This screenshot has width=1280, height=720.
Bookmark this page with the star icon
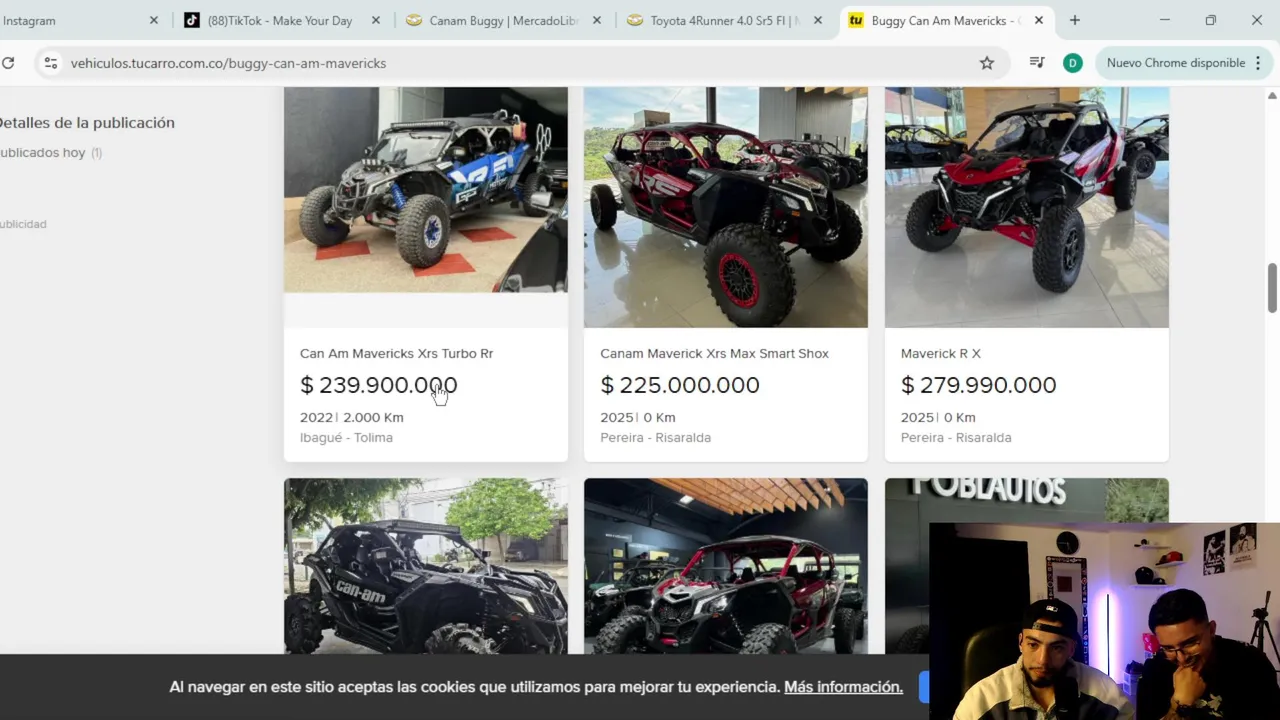(x=987, y=63)
